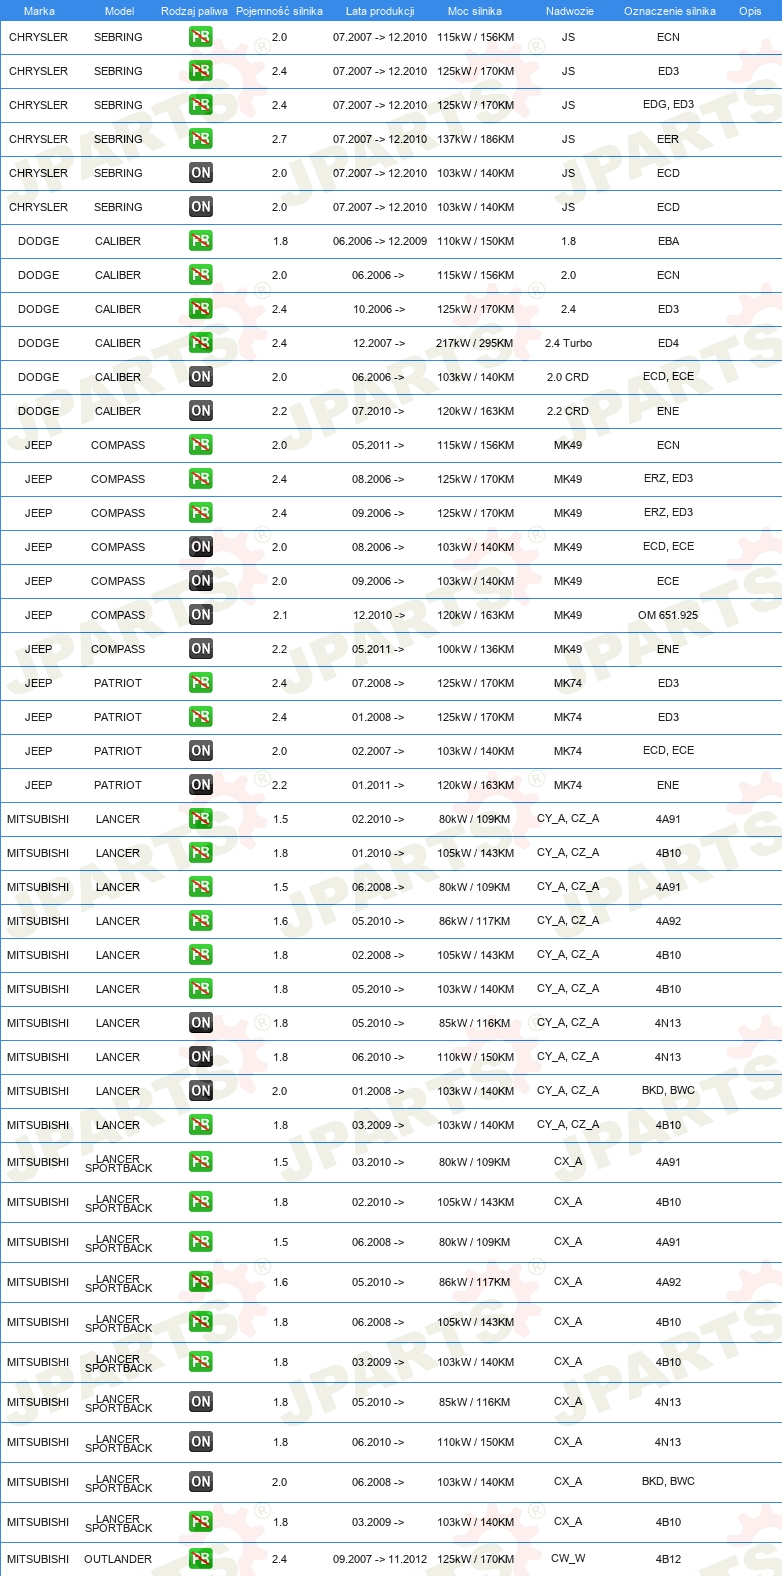
Task: Click petrol icon in Sebring EDG, ED3 row
Action: (x=201, y=105)
